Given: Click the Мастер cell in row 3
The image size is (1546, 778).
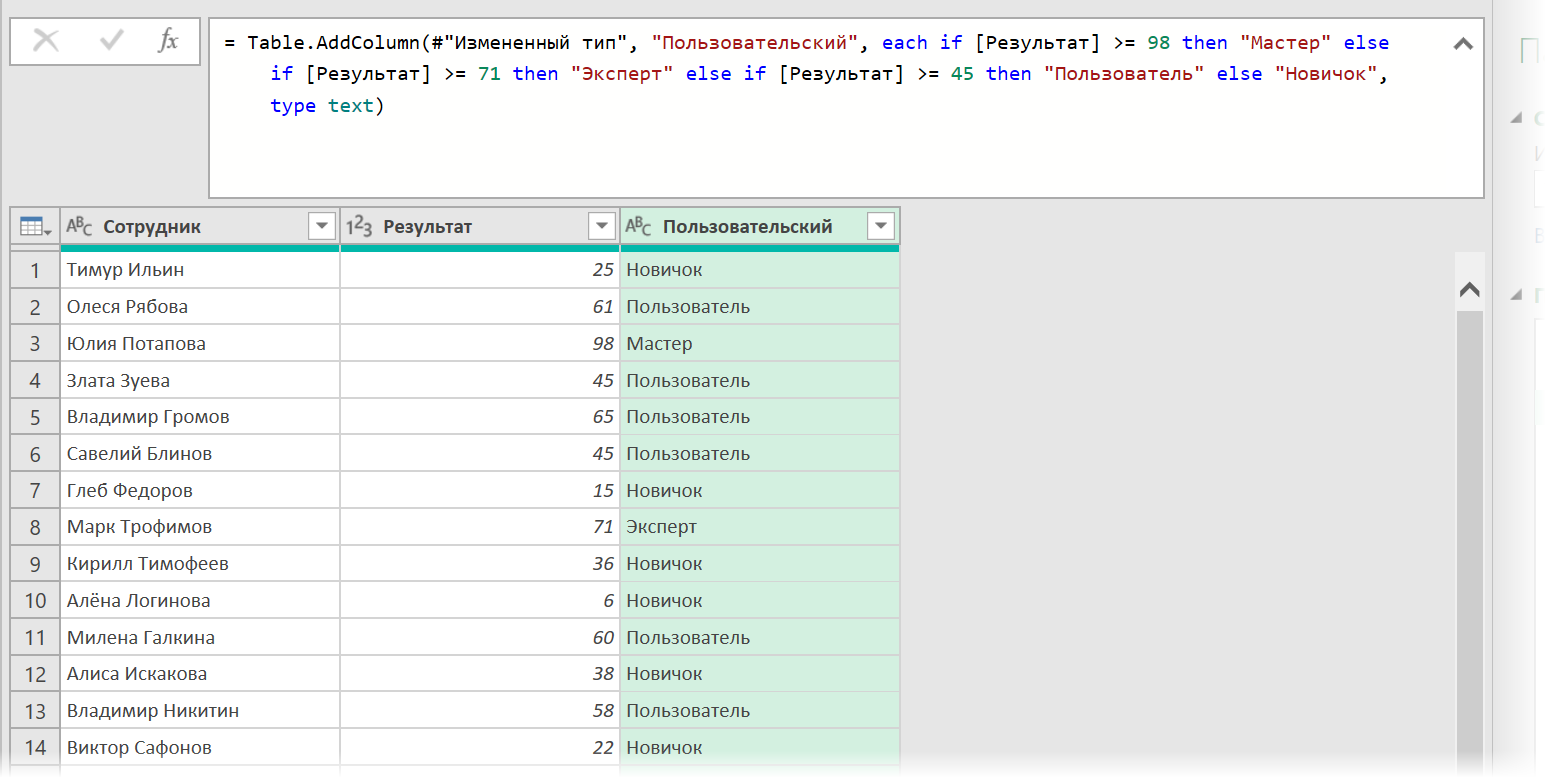Looking at the screenshot, I should (x=760, y=344).
